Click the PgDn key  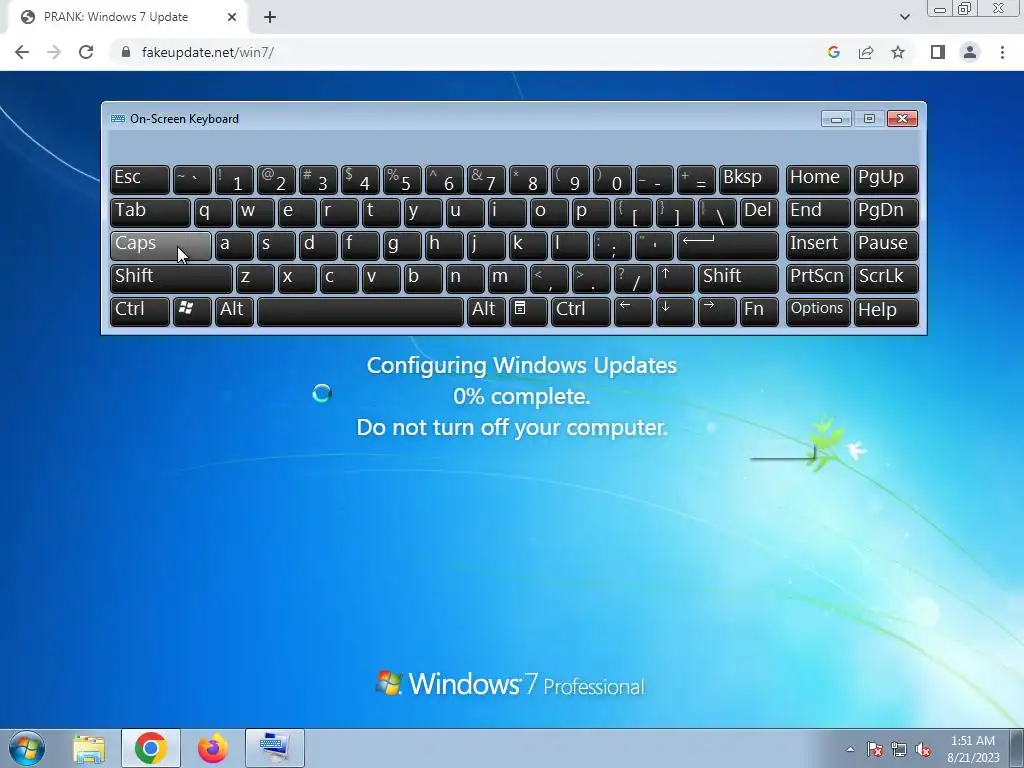click(886, 212)
